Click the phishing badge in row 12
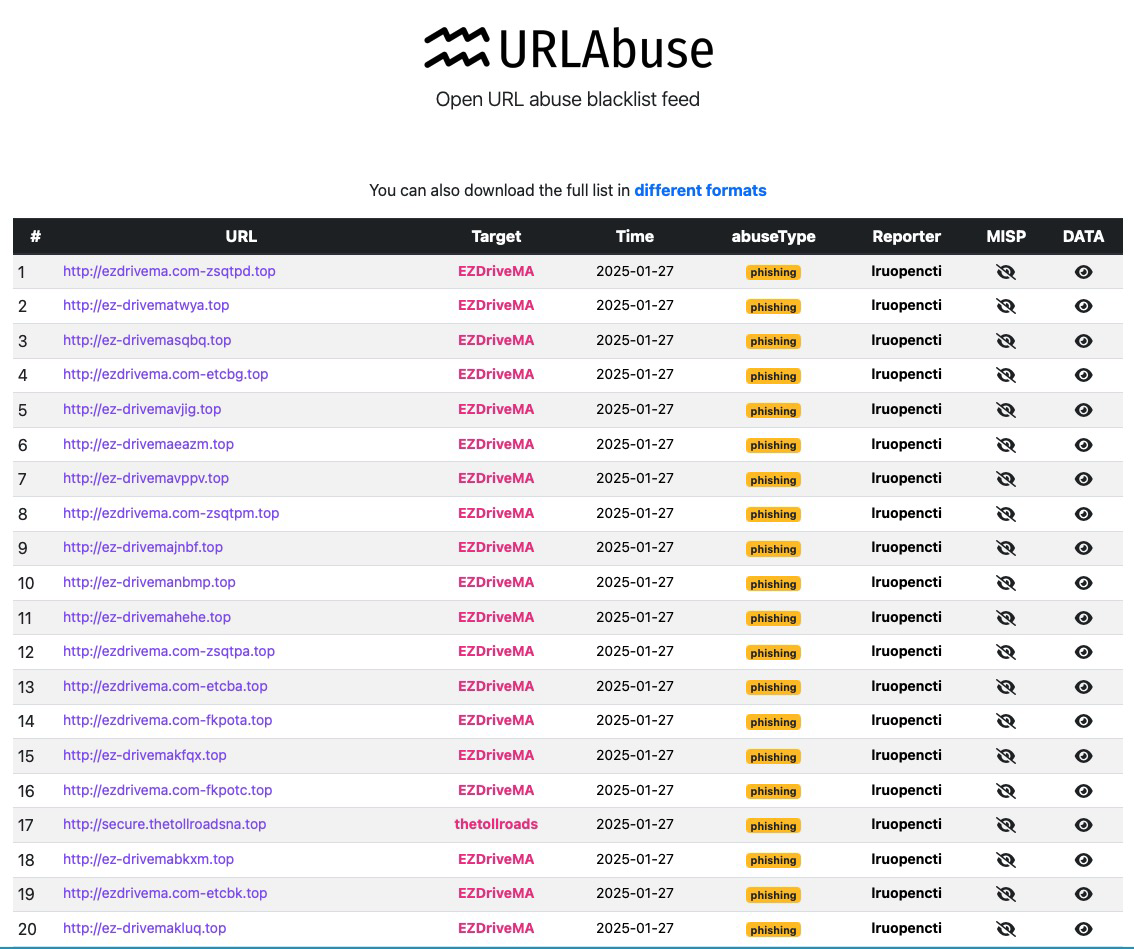Image resolution: width=1134 pixels, height=949 pixels. tap(773, 652)
